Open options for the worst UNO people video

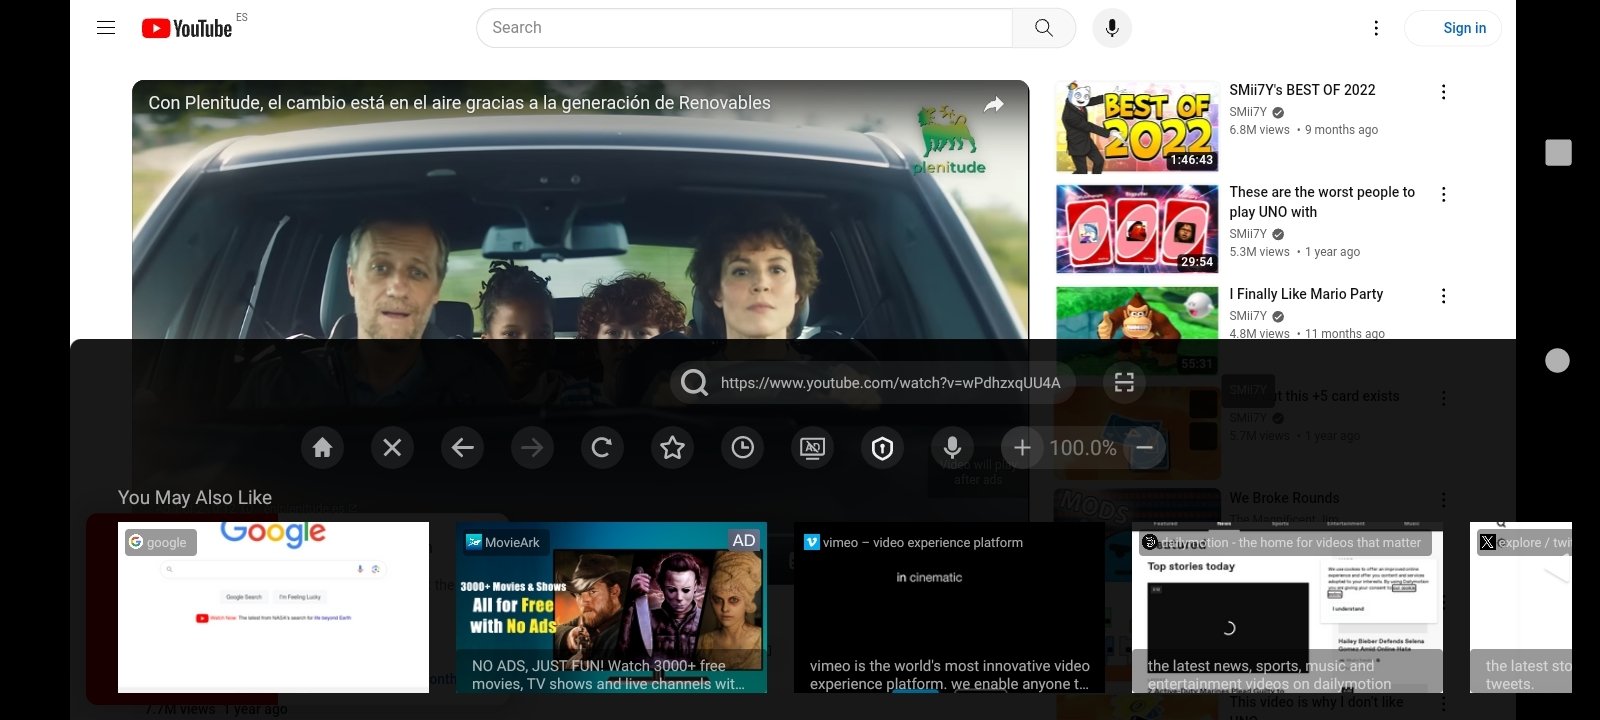pyautogui.click(x=1443, y=194)
